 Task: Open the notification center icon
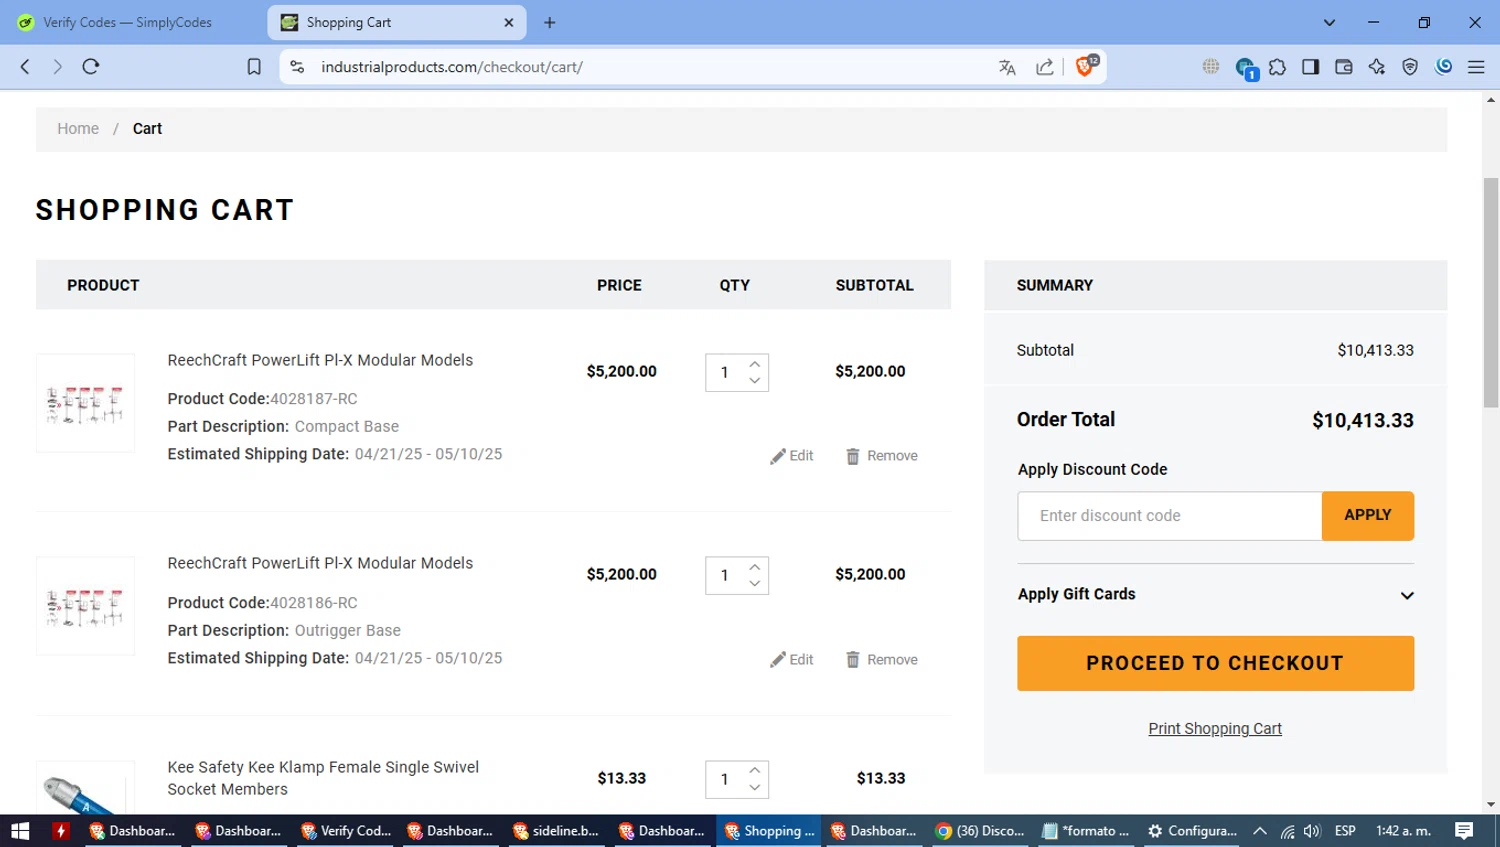coord(1464,831)
